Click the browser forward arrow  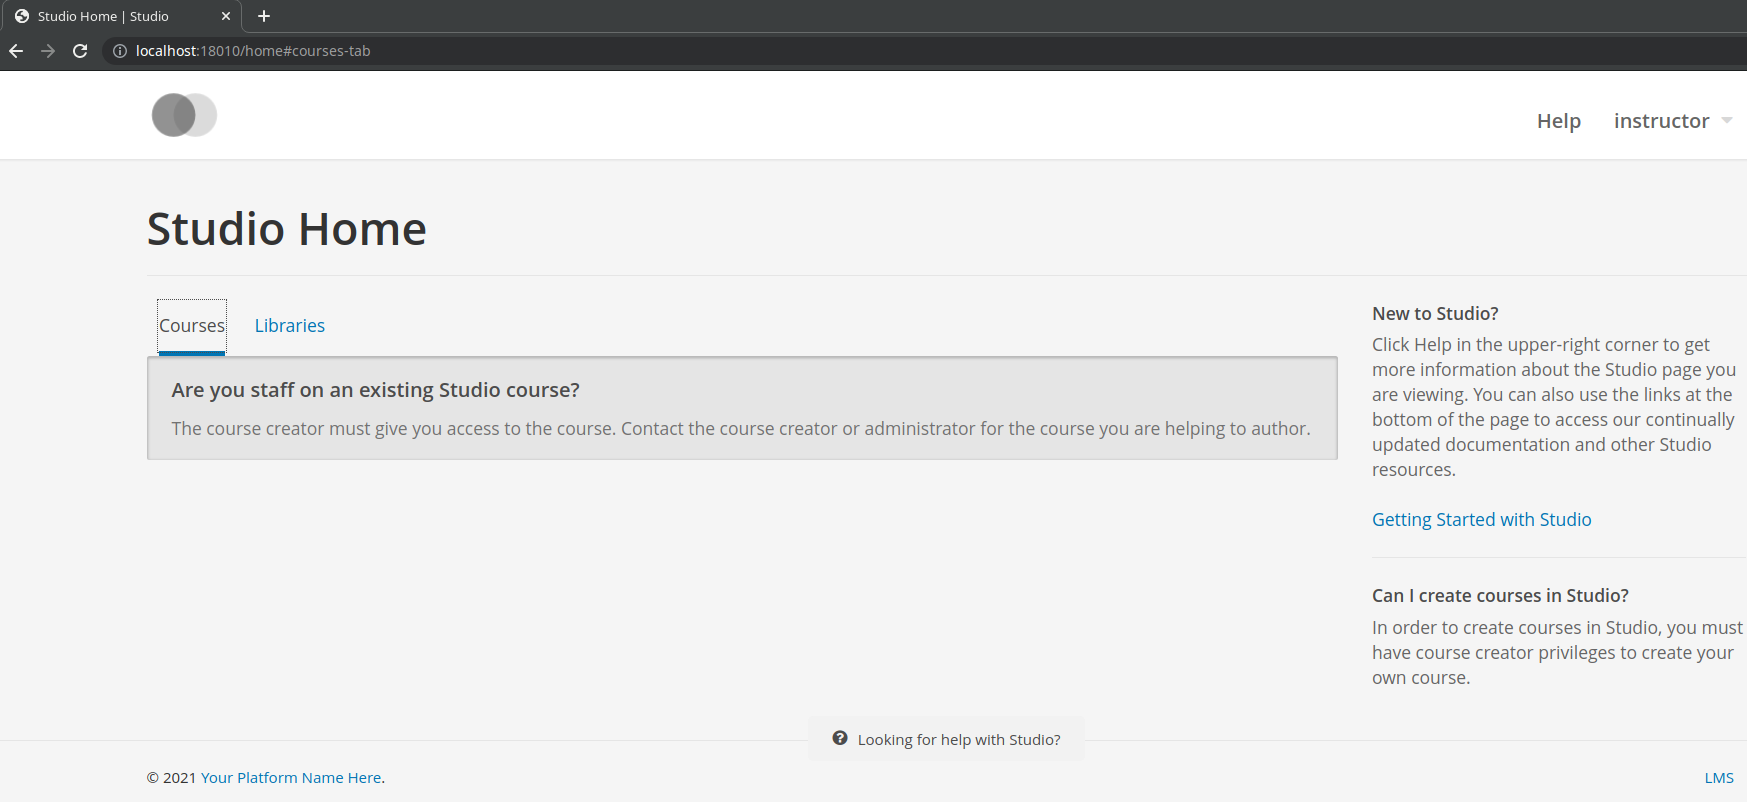click(48, 51)
